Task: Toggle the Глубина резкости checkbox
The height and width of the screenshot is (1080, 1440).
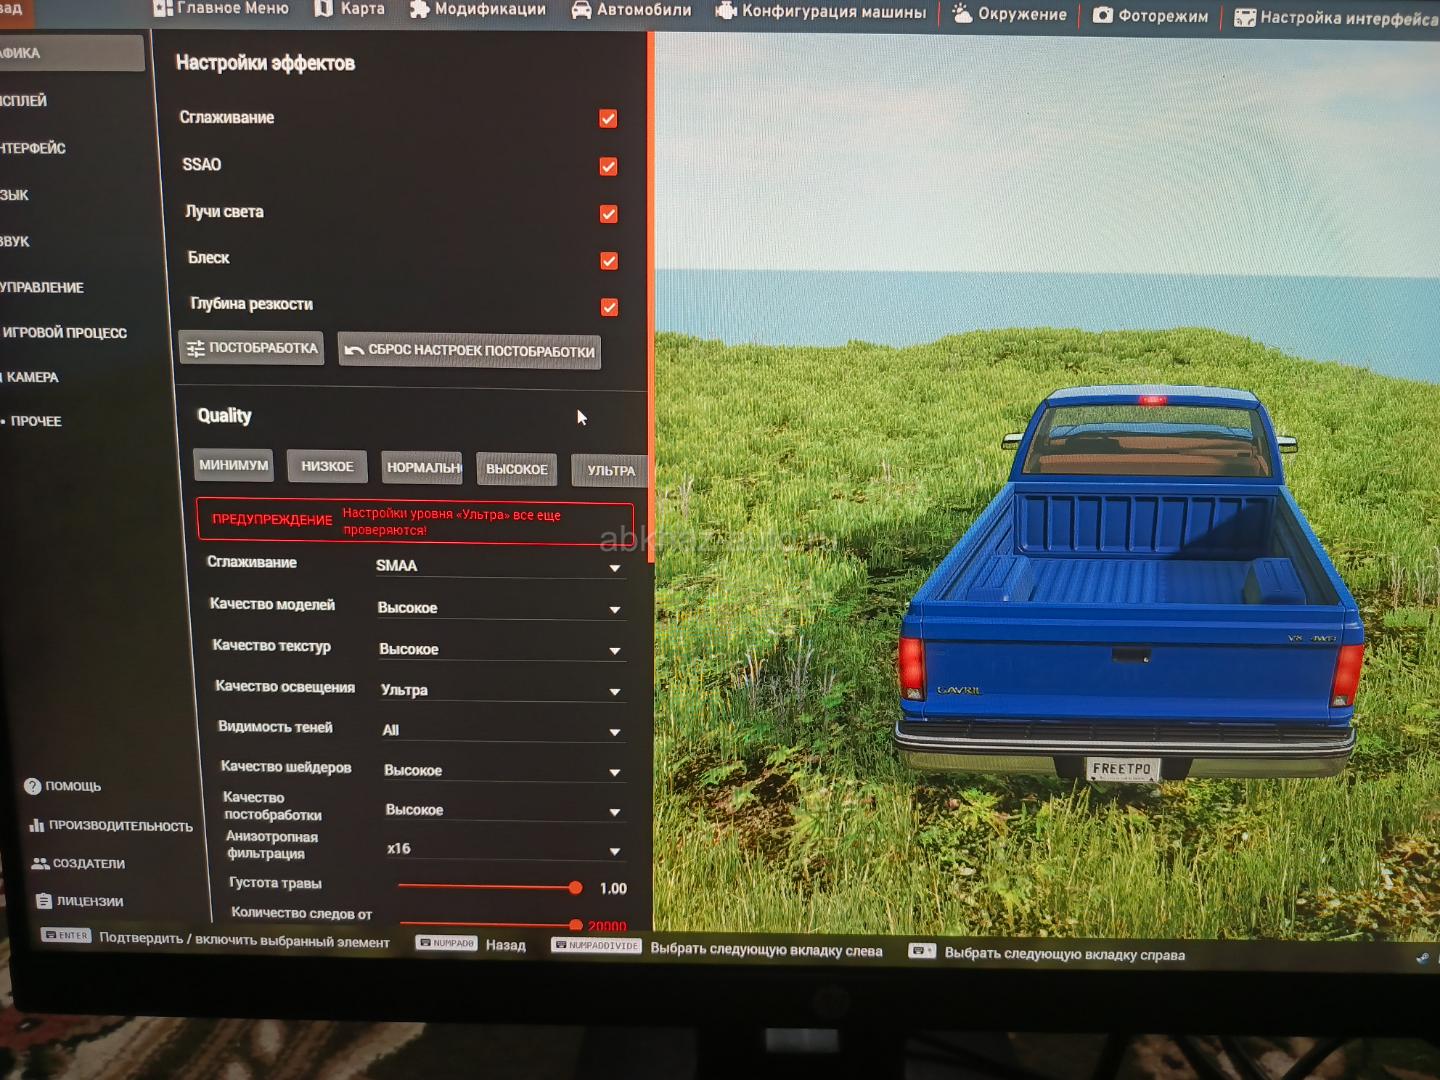Action: click(609, 307)
